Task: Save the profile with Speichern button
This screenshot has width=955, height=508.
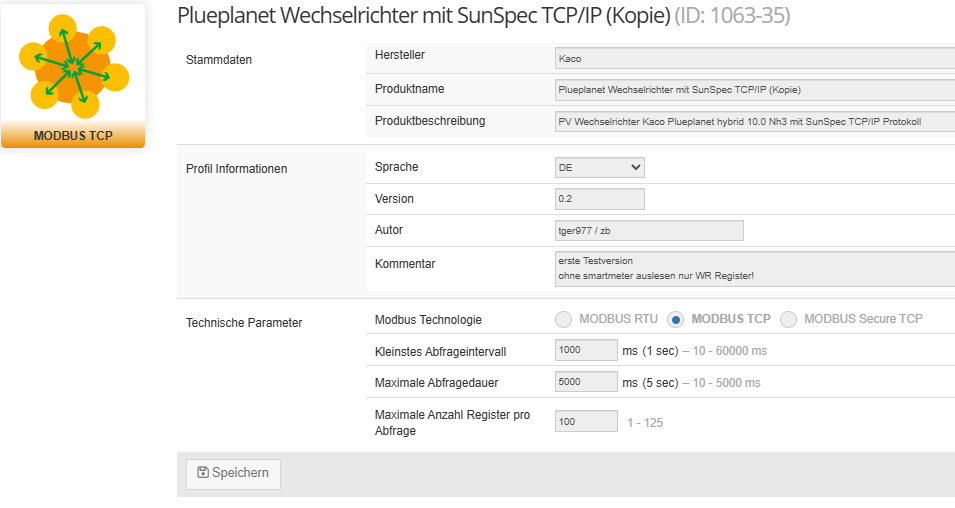Action: click(233, 473)
